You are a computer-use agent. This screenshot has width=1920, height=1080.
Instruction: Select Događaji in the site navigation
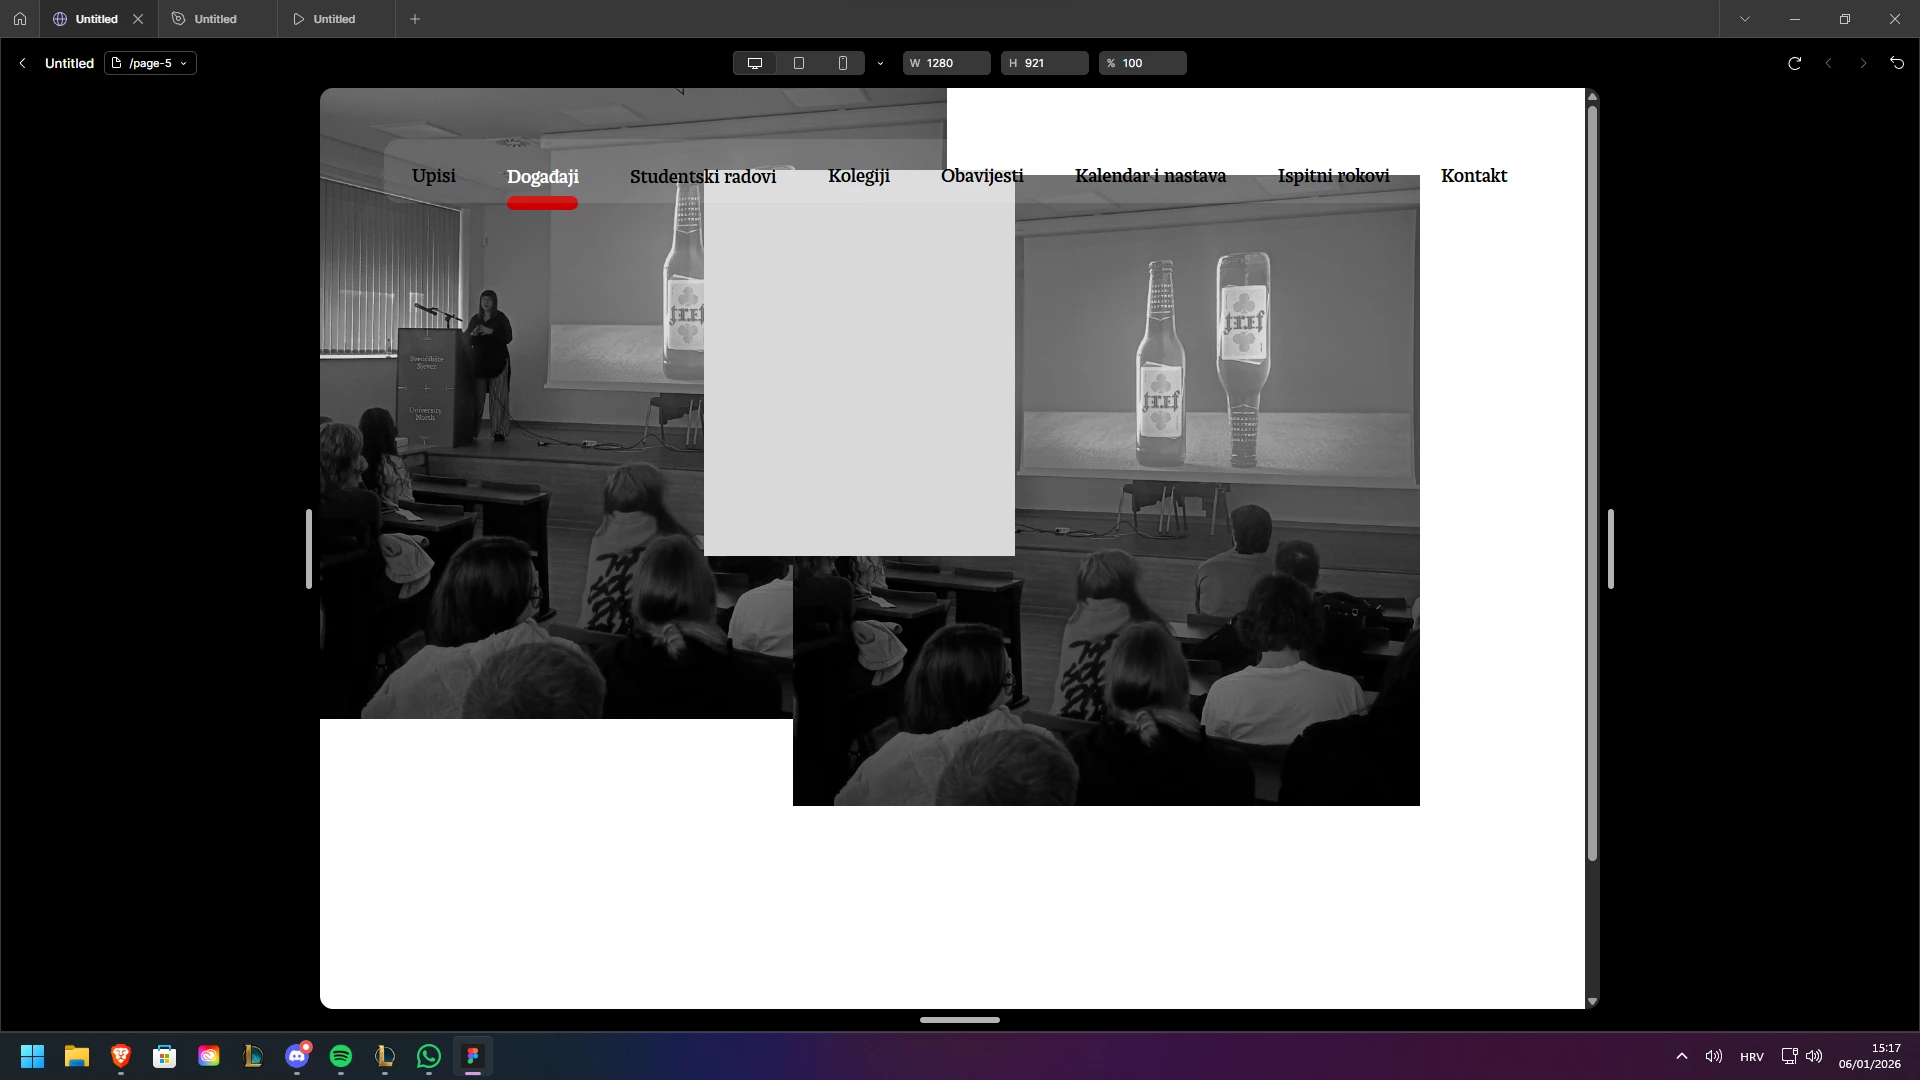[x=542, y=176]
